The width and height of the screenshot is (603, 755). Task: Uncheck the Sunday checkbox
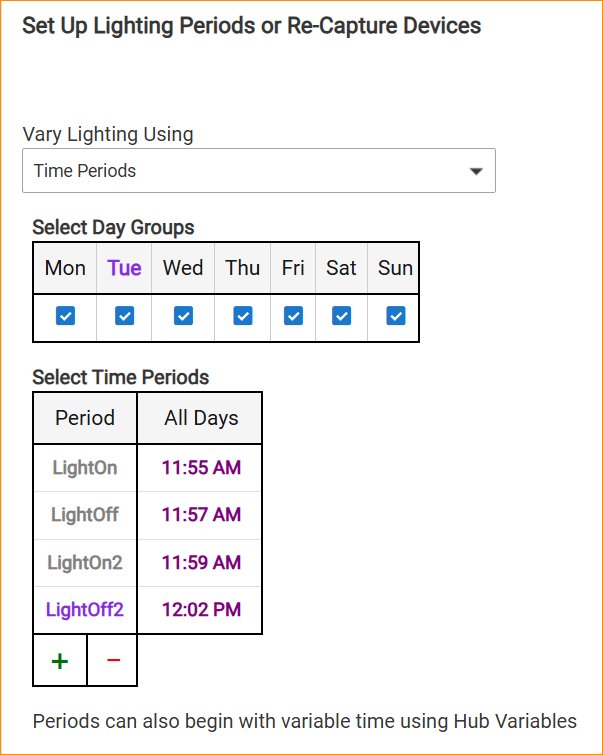coord(396,316)
